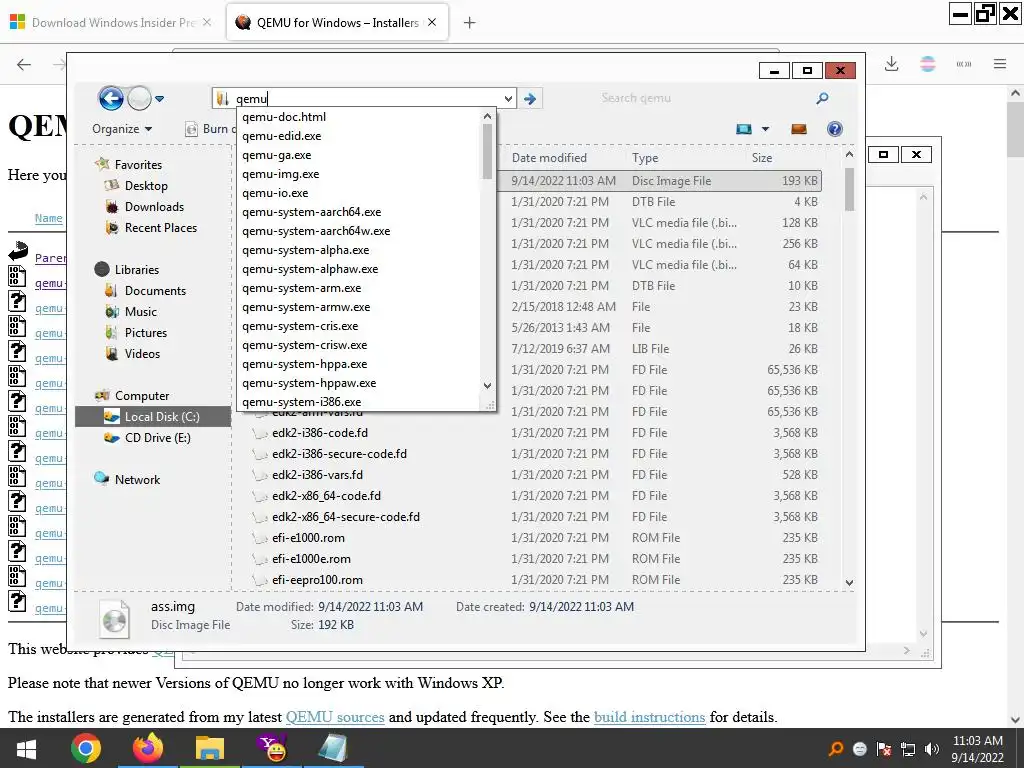Close the Windows Insider Preview tab

tap(207, 22)
